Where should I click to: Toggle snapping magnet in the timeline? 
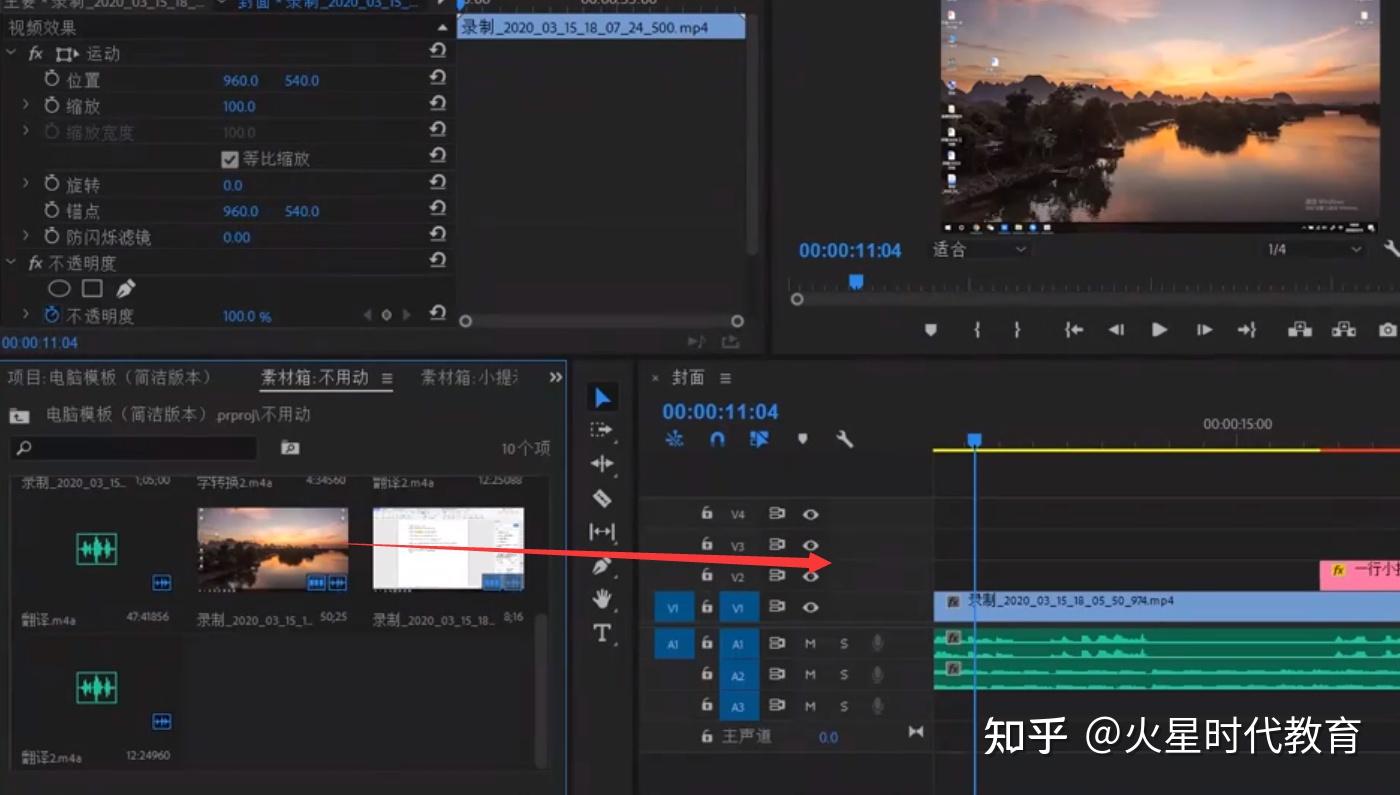[x=716, y=438]
